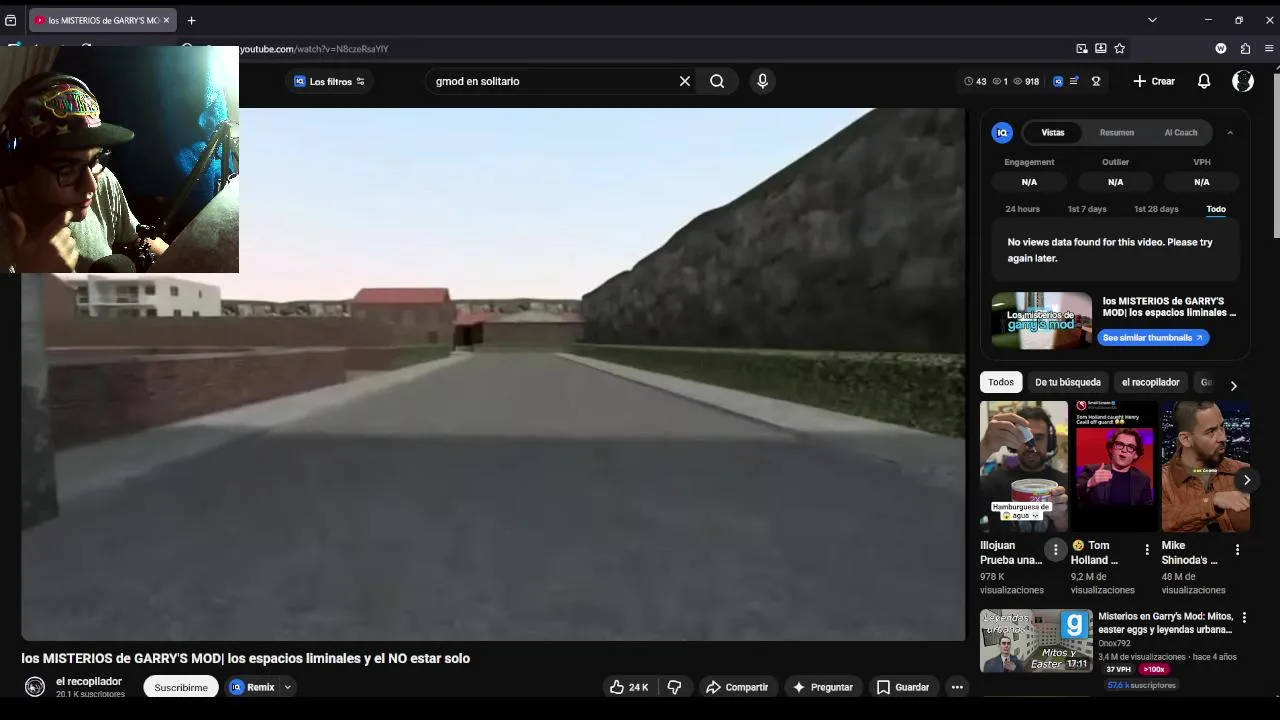
Task: Open options for Mike Shinoda short
Action: coord(1237,549)
